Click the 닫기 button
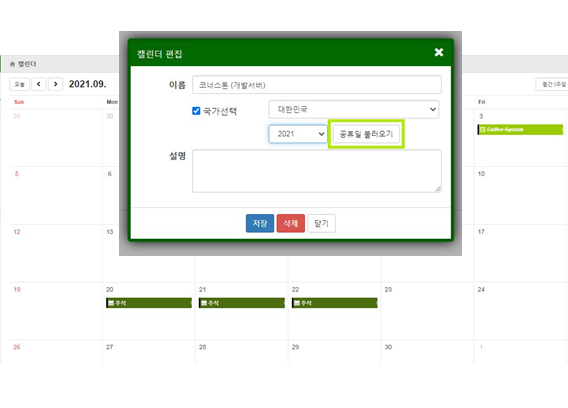This screenshot has width=568, height=408. 321,223
